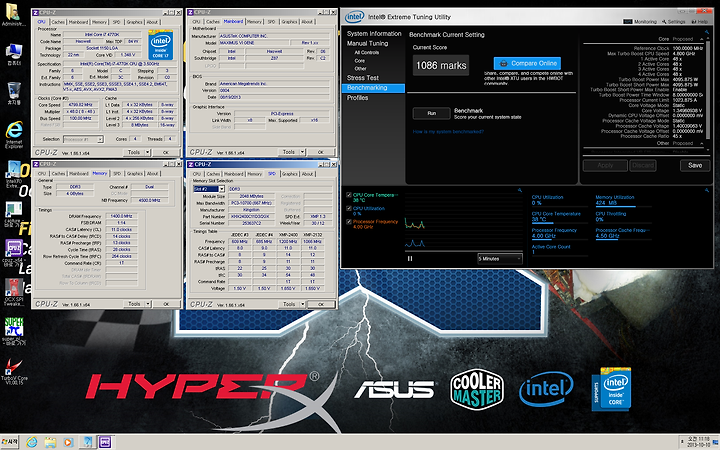Click the Tools button in Mainboard window

pos(289,152)
